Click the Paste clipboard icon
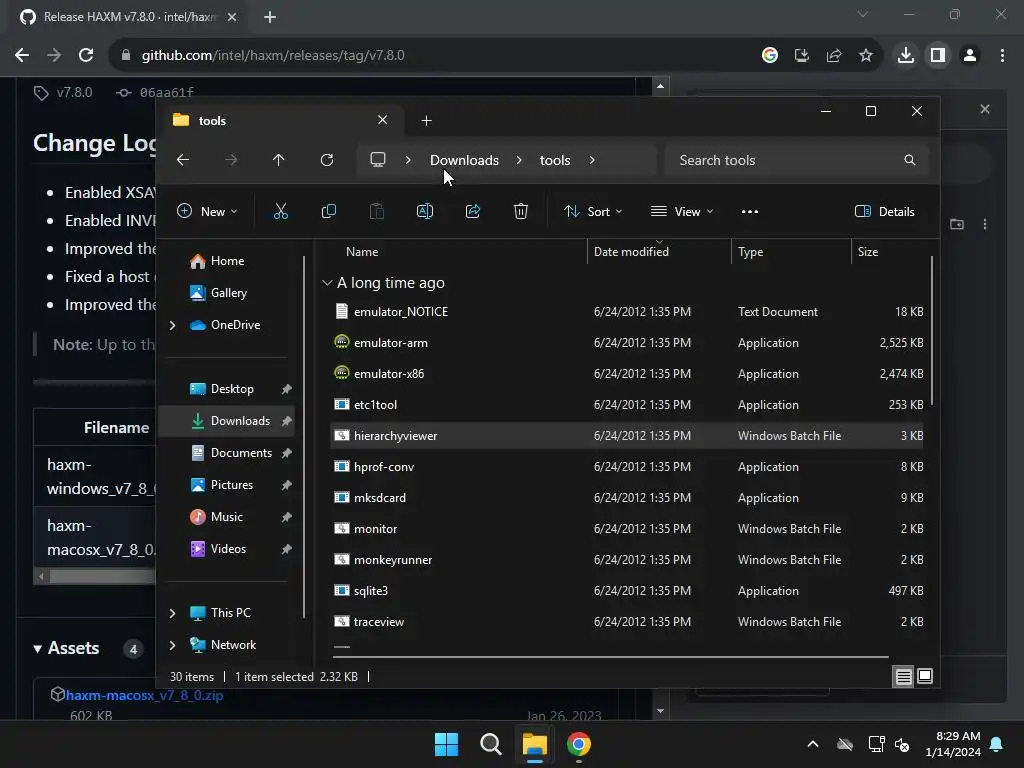Image resolution: width=1024 pixels, height=768 pixels. point(377,211)
